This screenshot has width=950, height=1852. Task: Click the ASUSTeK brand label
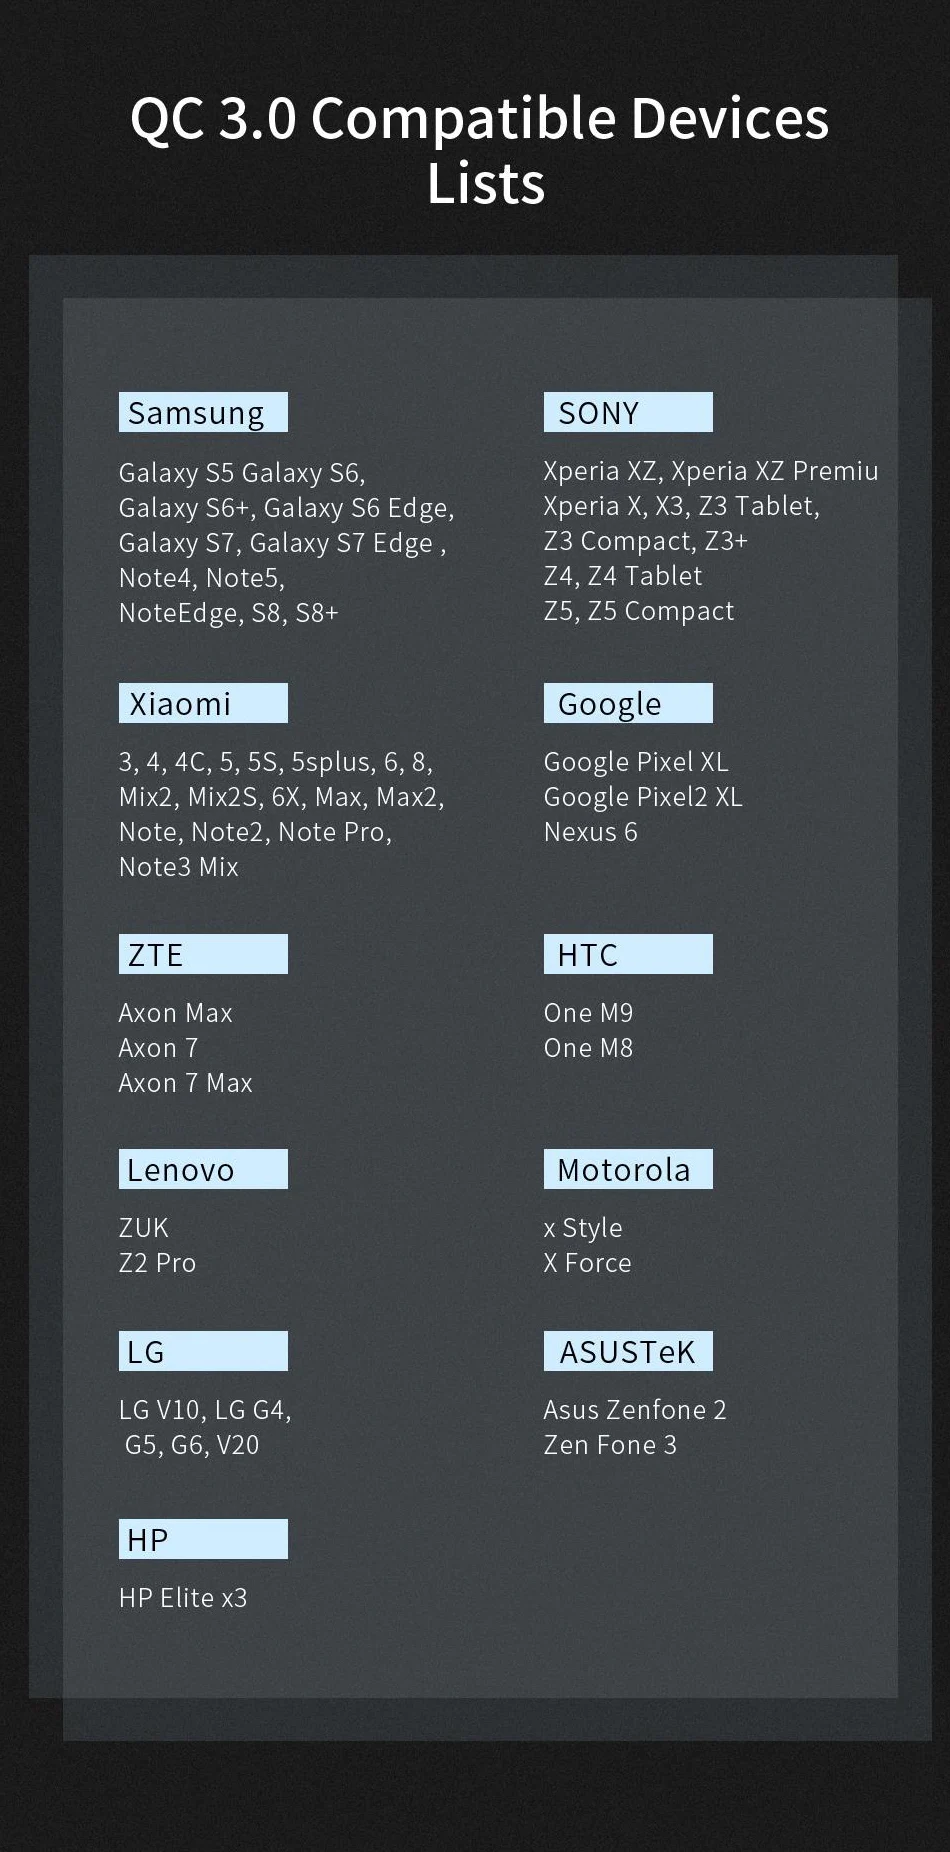pos(627,1352)
